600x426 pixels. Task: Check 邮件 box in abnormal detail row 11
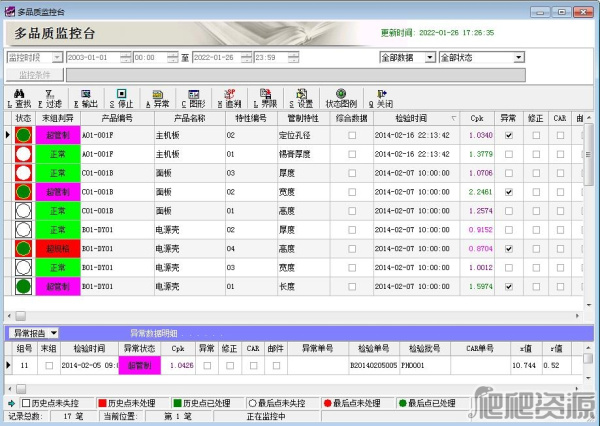coord(276,366)
